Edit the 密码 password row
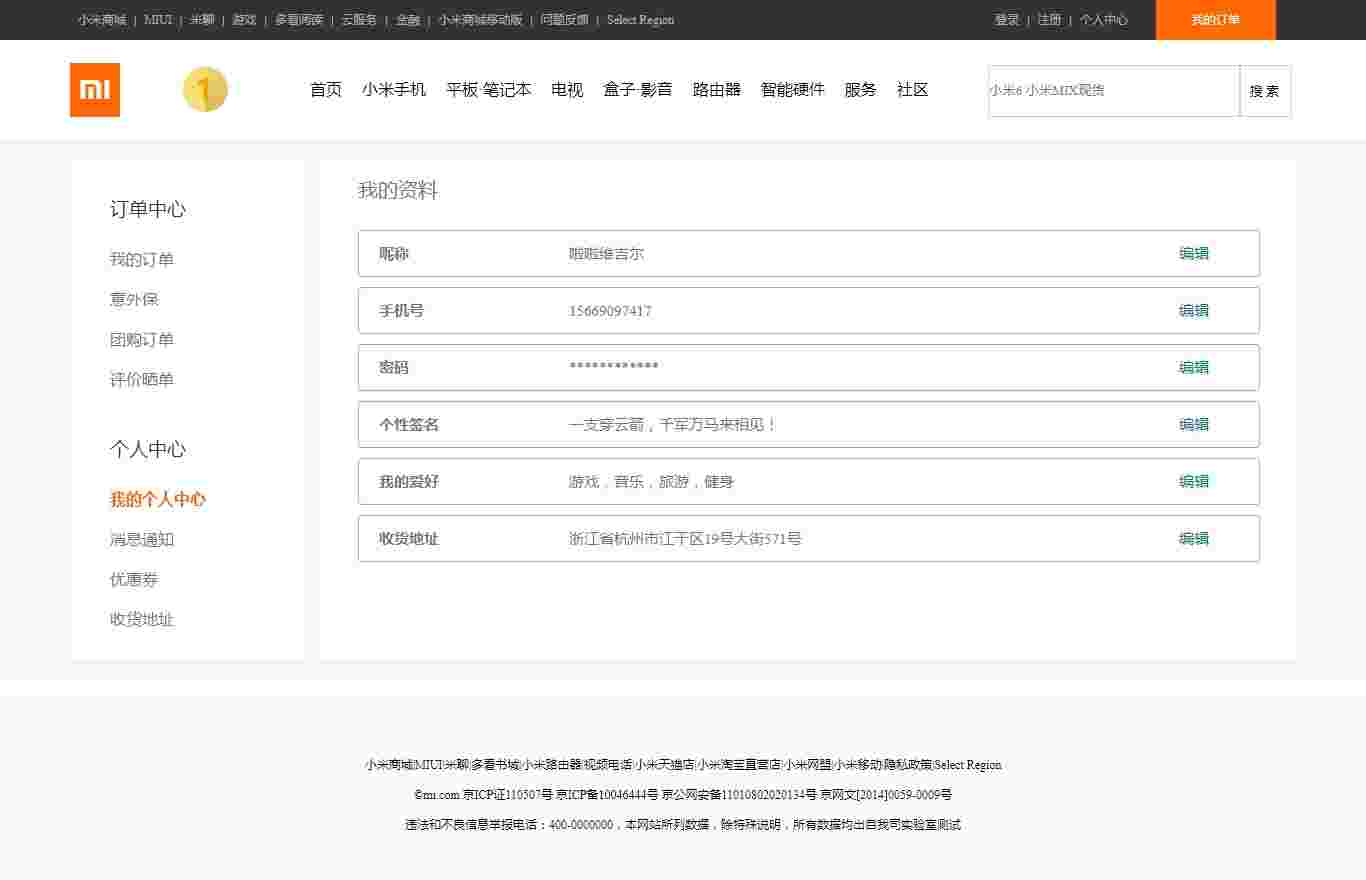This screenshot has height=880, width=1366. [x=1194, y=368]
